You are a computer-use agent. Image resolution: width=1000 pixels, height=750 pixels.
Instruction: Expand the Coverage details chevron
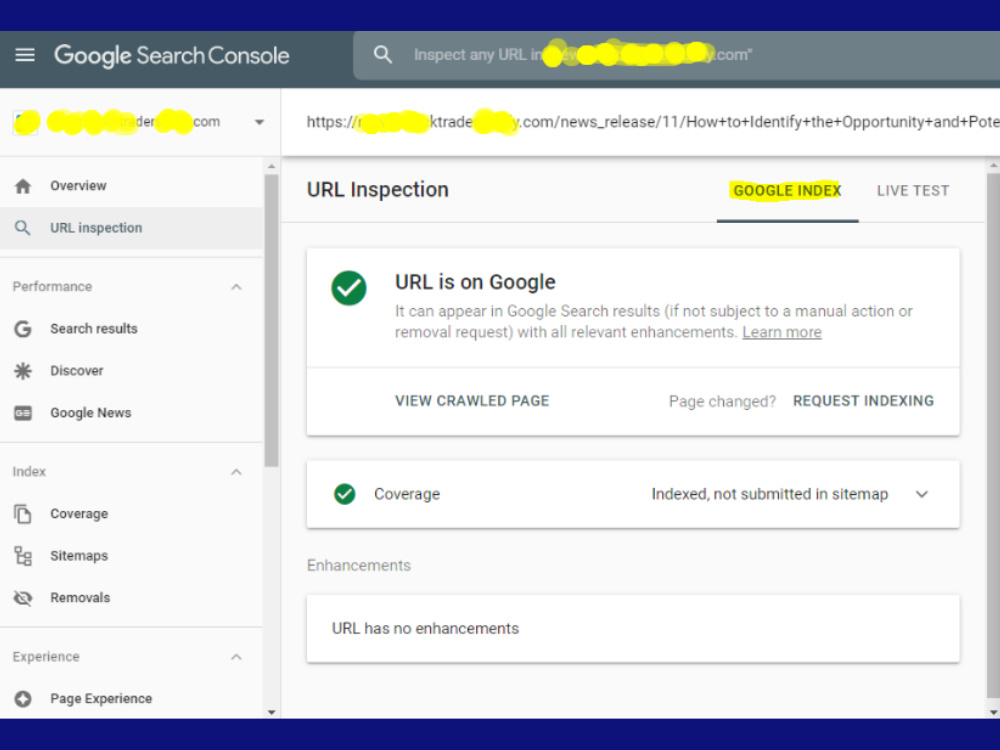(x=922, y=494)
